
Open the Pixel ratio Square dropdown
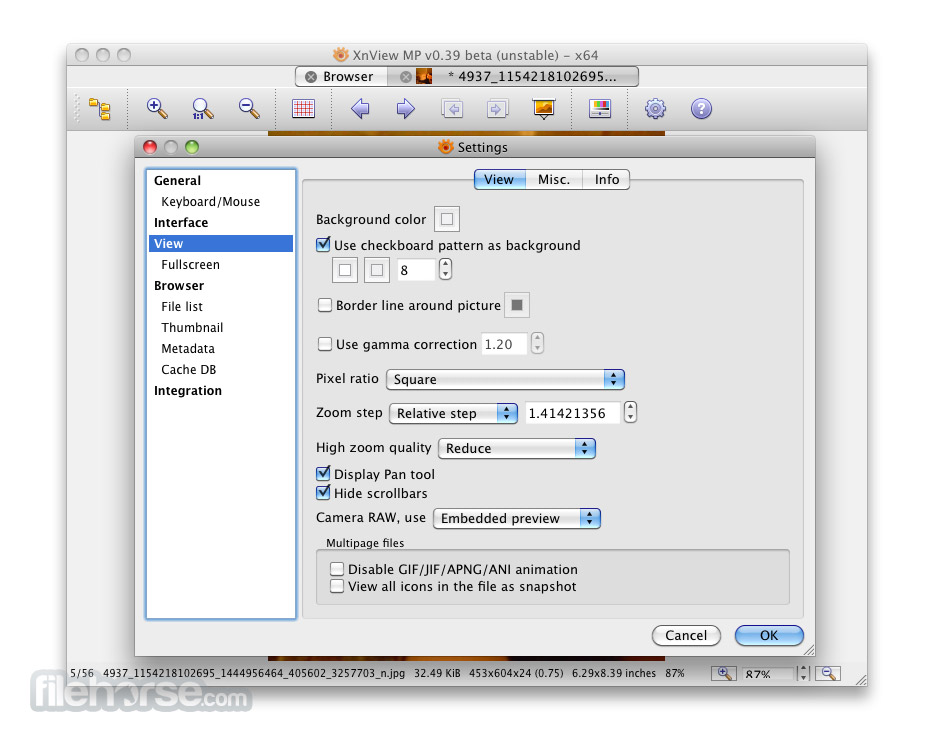tap(505, 379)
